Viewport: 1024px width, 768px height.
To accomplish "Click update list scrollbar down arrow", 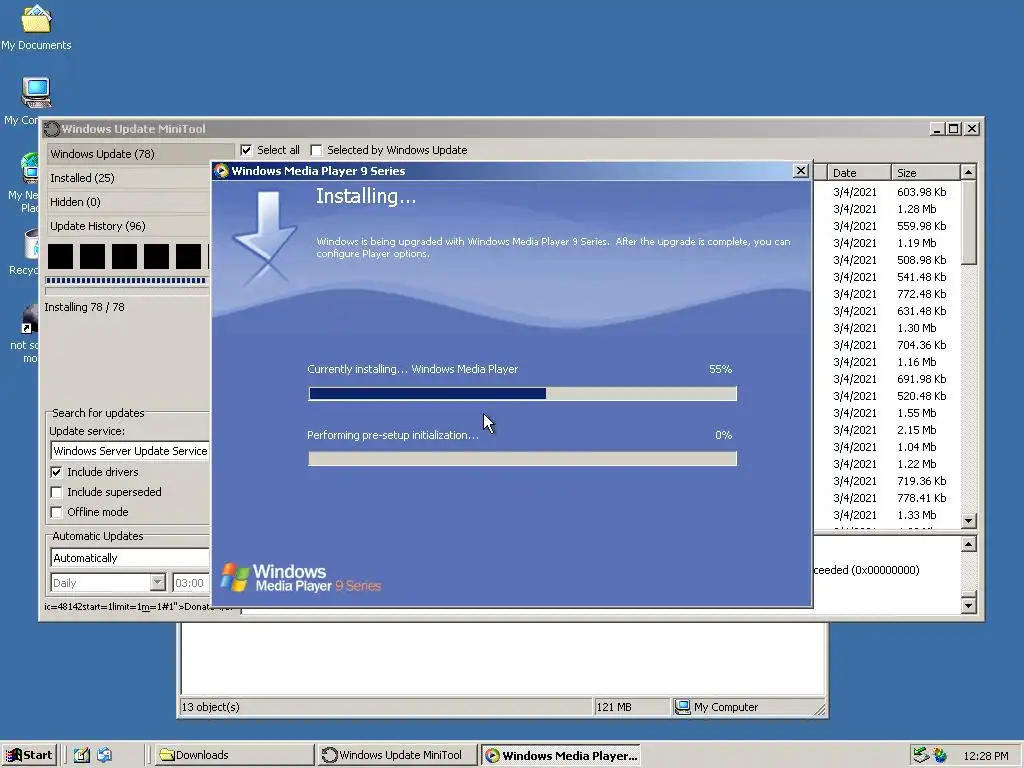I will click(968, 521).
